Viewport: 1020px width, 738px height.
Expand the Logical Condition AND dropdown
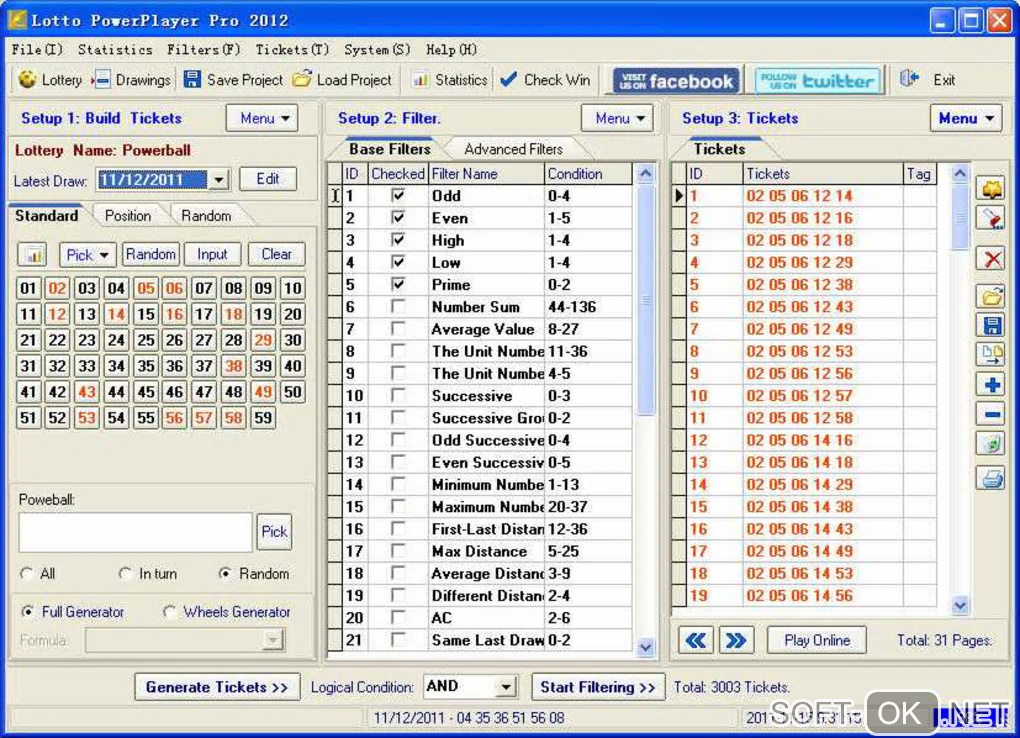pyautogui.click(x=506, y=687)
